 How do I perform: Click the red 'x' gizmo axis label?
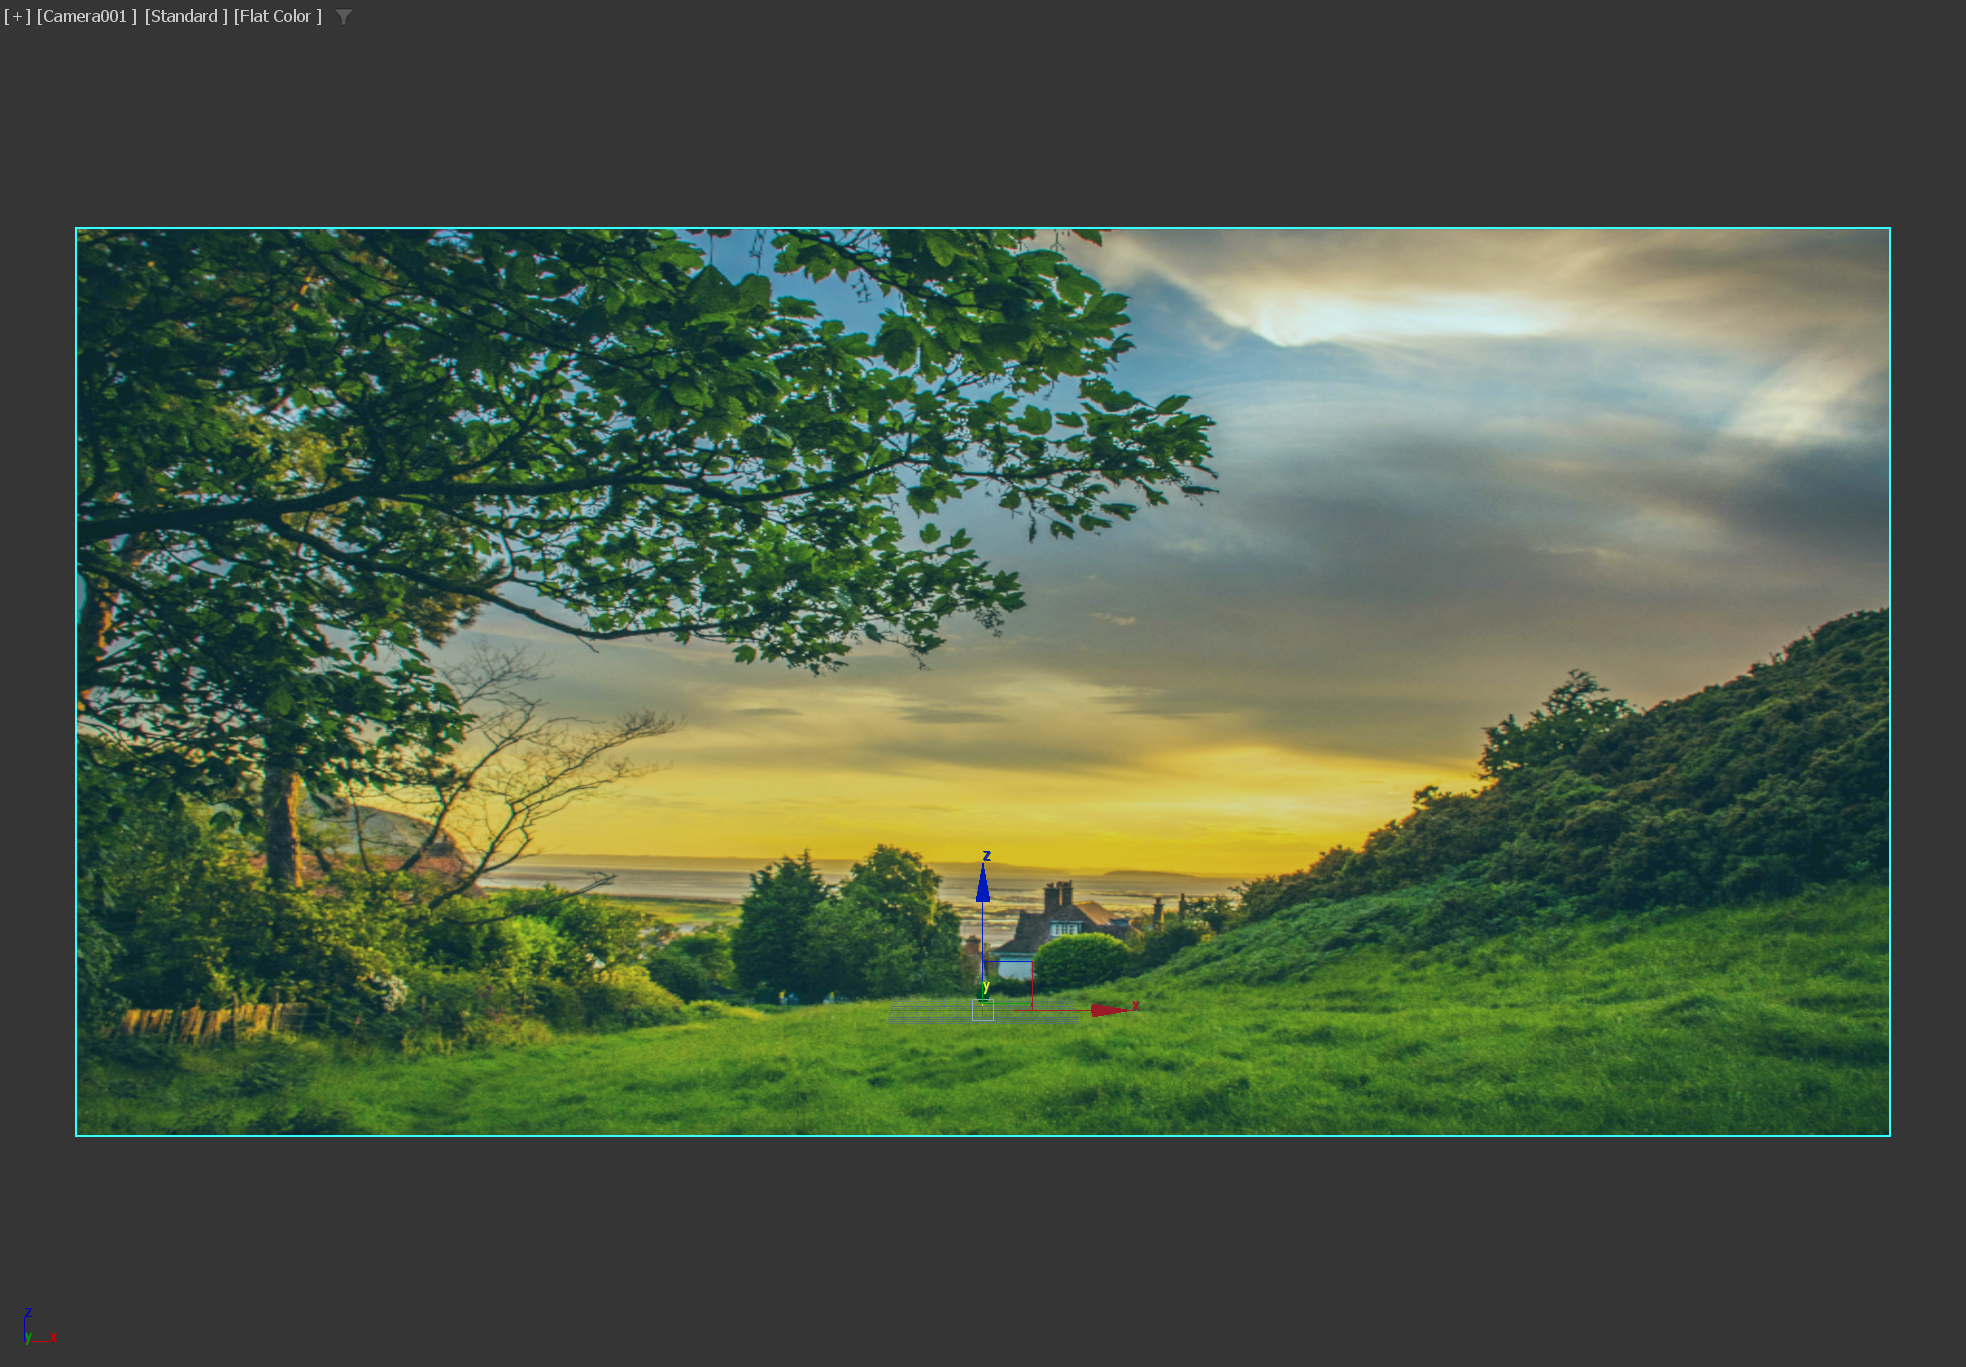[1136, 1005]
